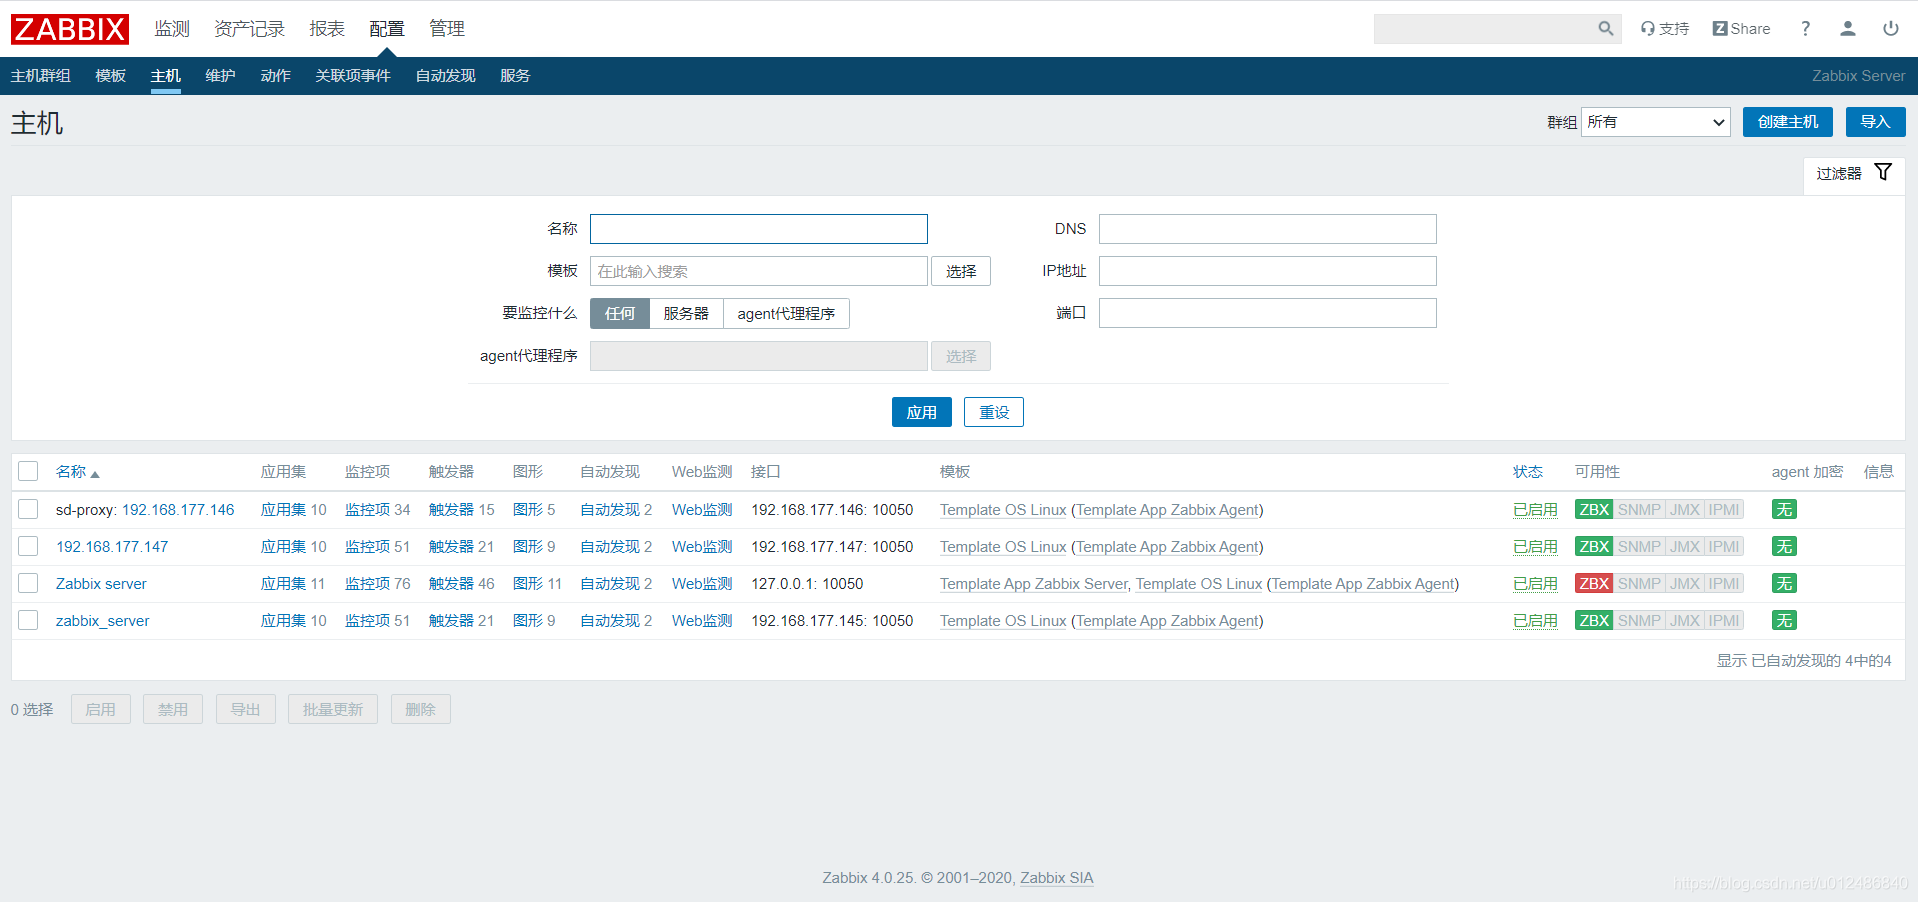Click 选择 next to template field
The width and height of the screenshot is (1918, 902).
(961, 271)
